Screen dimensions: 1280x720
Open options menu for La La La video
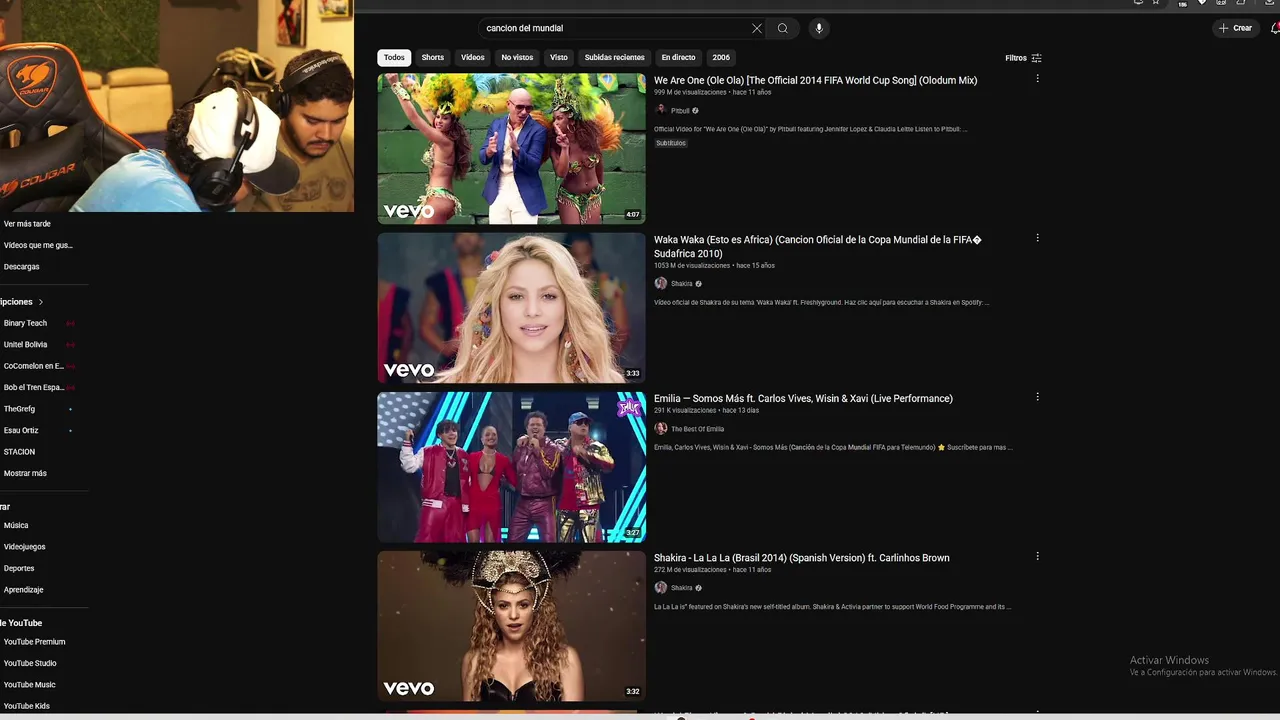tap(1037, 556)
